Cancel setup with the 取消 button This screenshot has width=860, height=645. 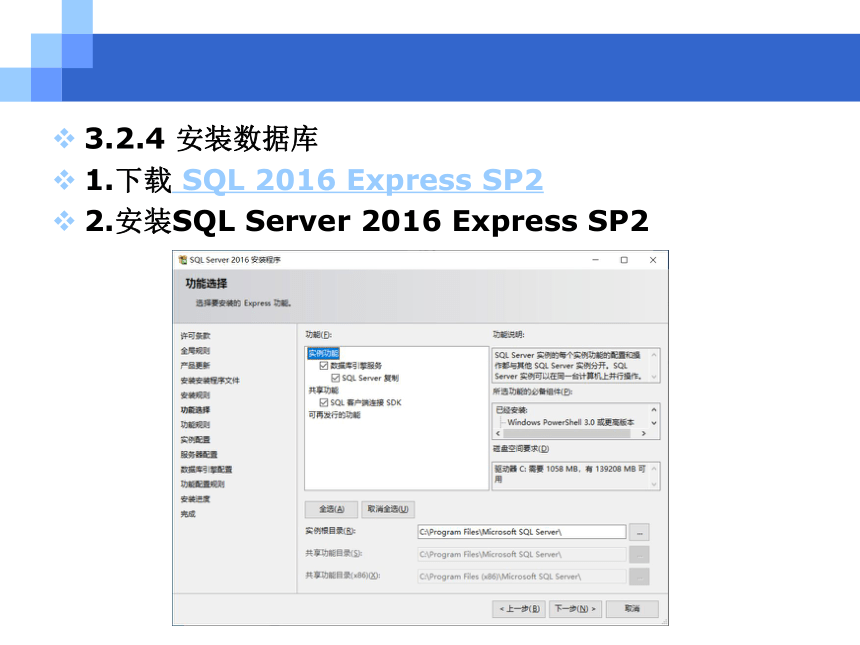(632, 609)
